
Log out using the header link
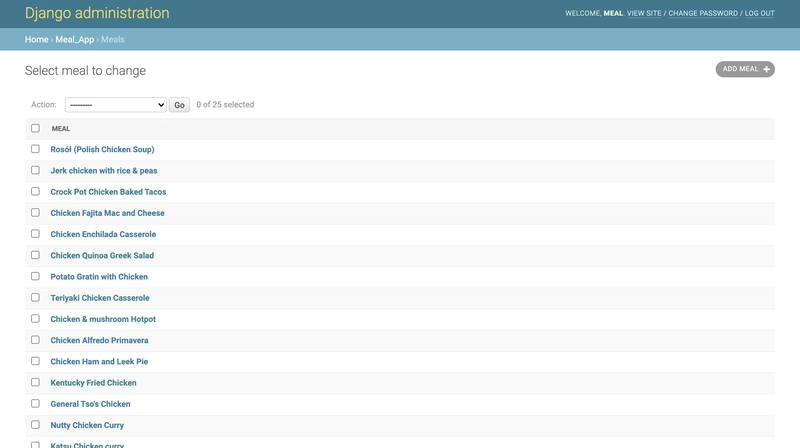click(x=759, y=13)
